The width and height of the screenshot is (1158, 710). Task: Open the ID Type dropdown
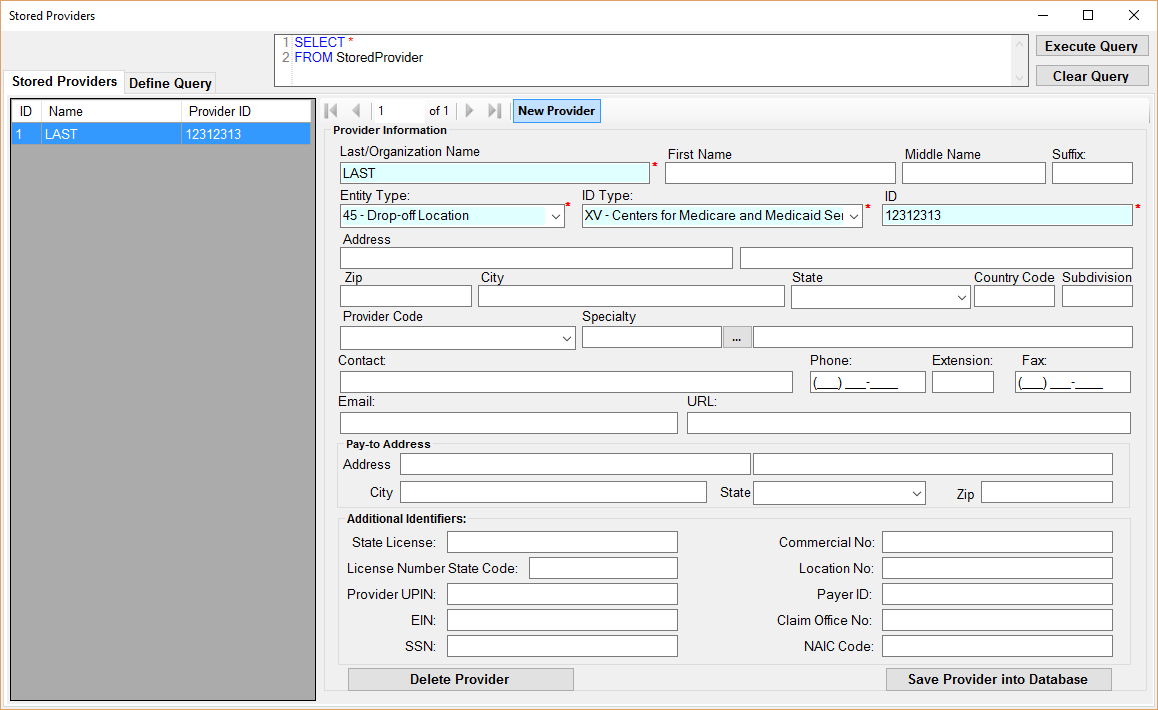(853, 216)
